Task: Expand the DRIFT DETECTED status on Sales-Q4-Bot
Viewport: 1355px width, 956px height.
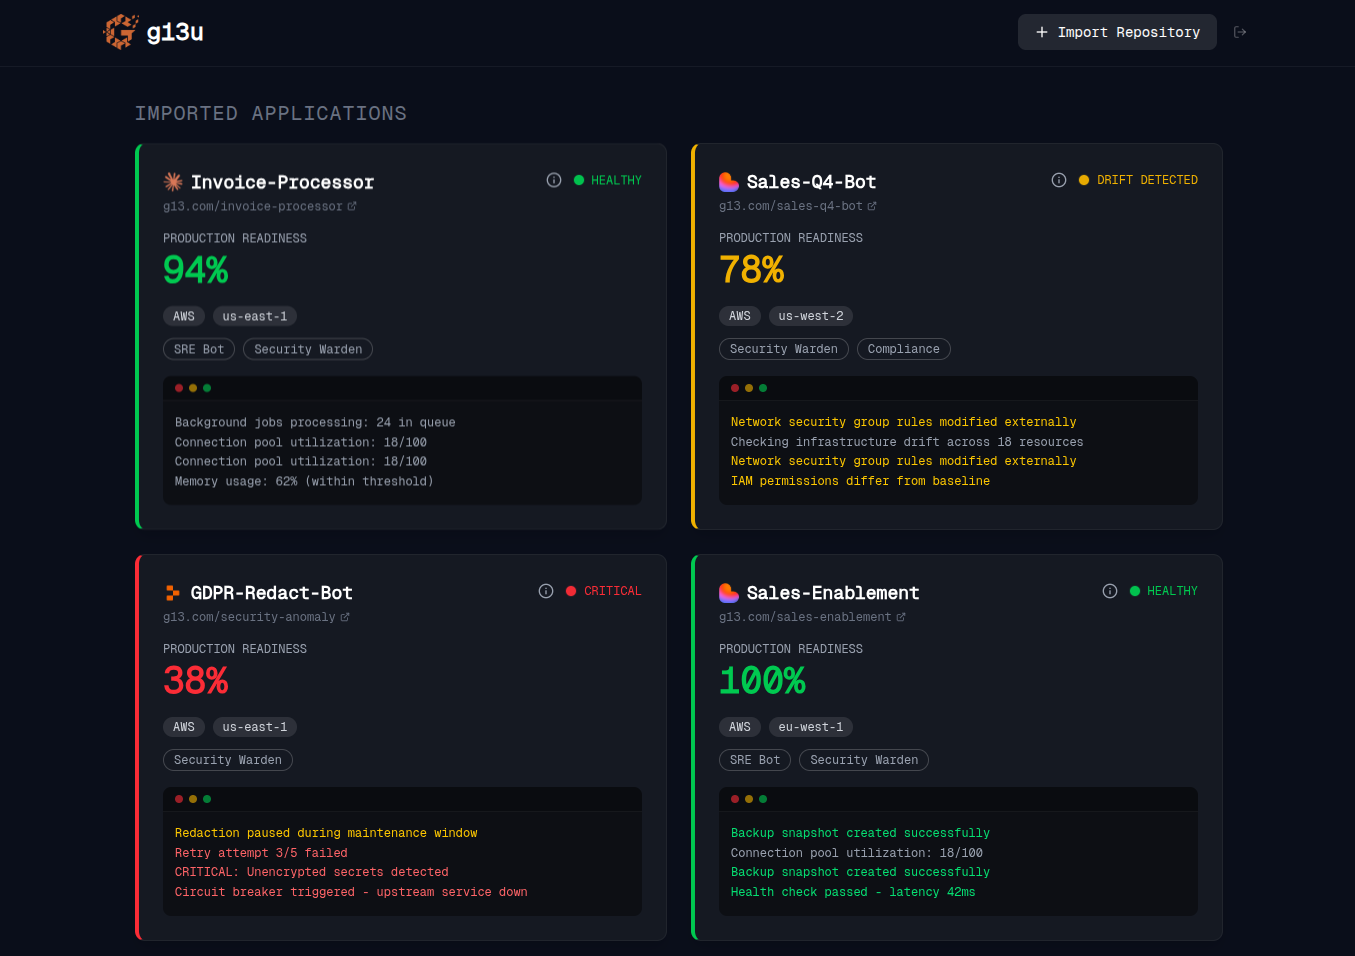Action: [1139, 180]
